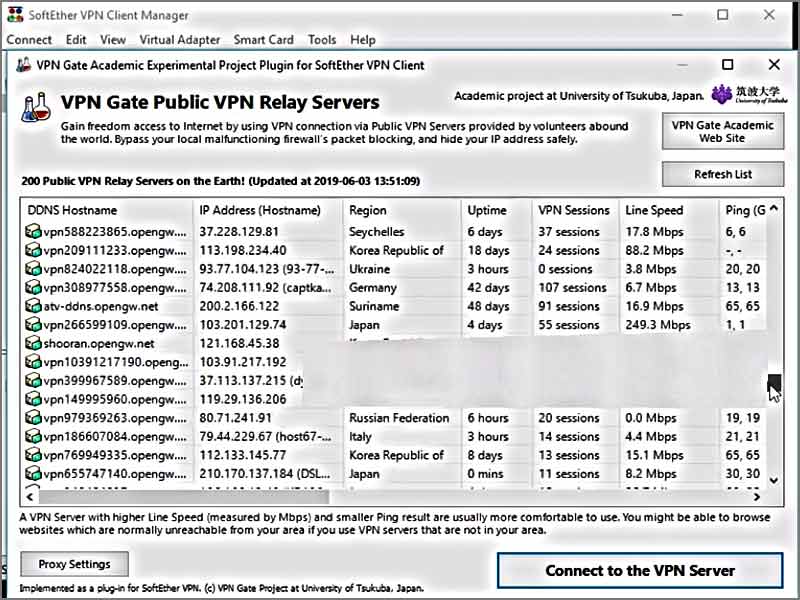Viewport: 800px width, 600px height.
Task: Click server icon beside vpn149995960.opengw
Action: coord(33,399)
